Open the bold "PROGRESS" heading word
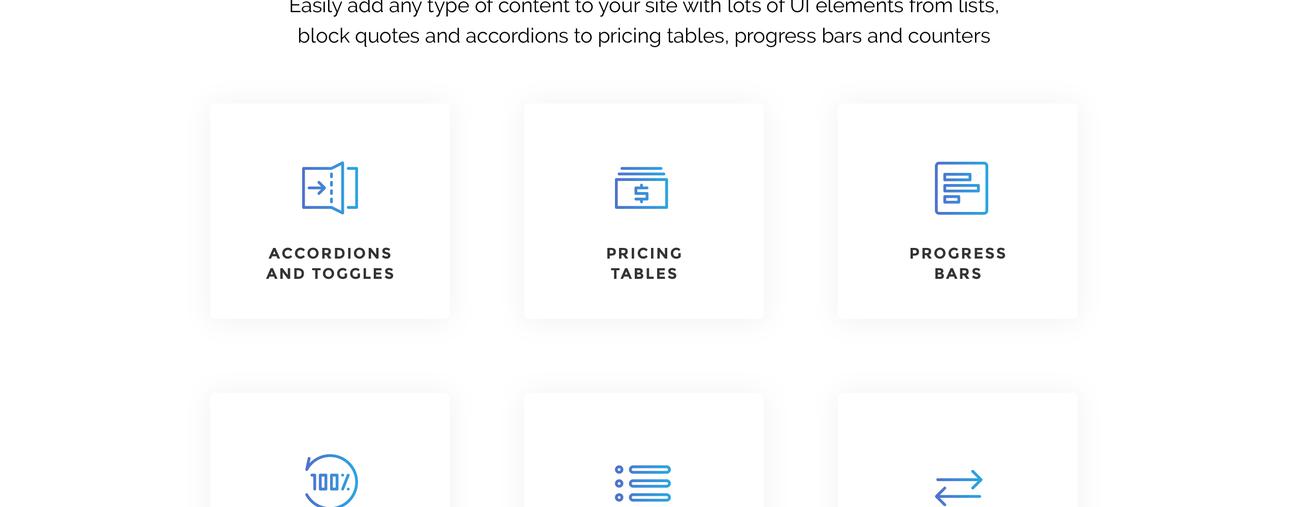The height and width of the screenshot is (507, 1300). click(958, 254)
